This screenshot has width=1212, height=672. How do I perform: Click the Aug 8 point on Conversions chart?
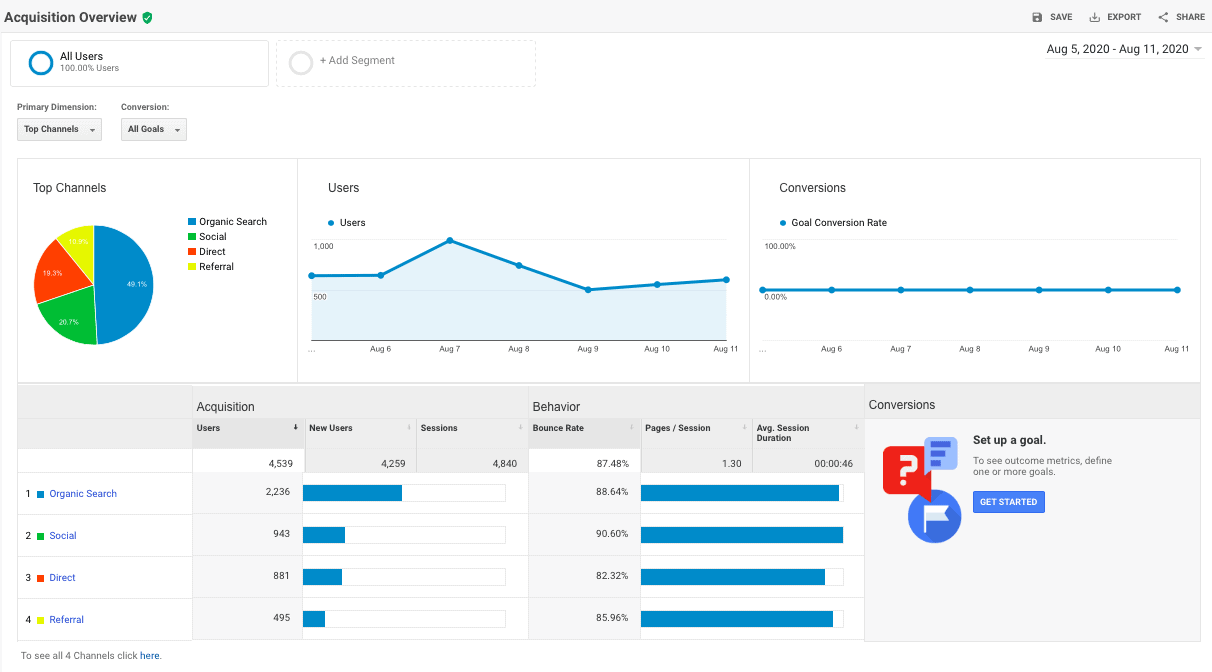[970, 290]
